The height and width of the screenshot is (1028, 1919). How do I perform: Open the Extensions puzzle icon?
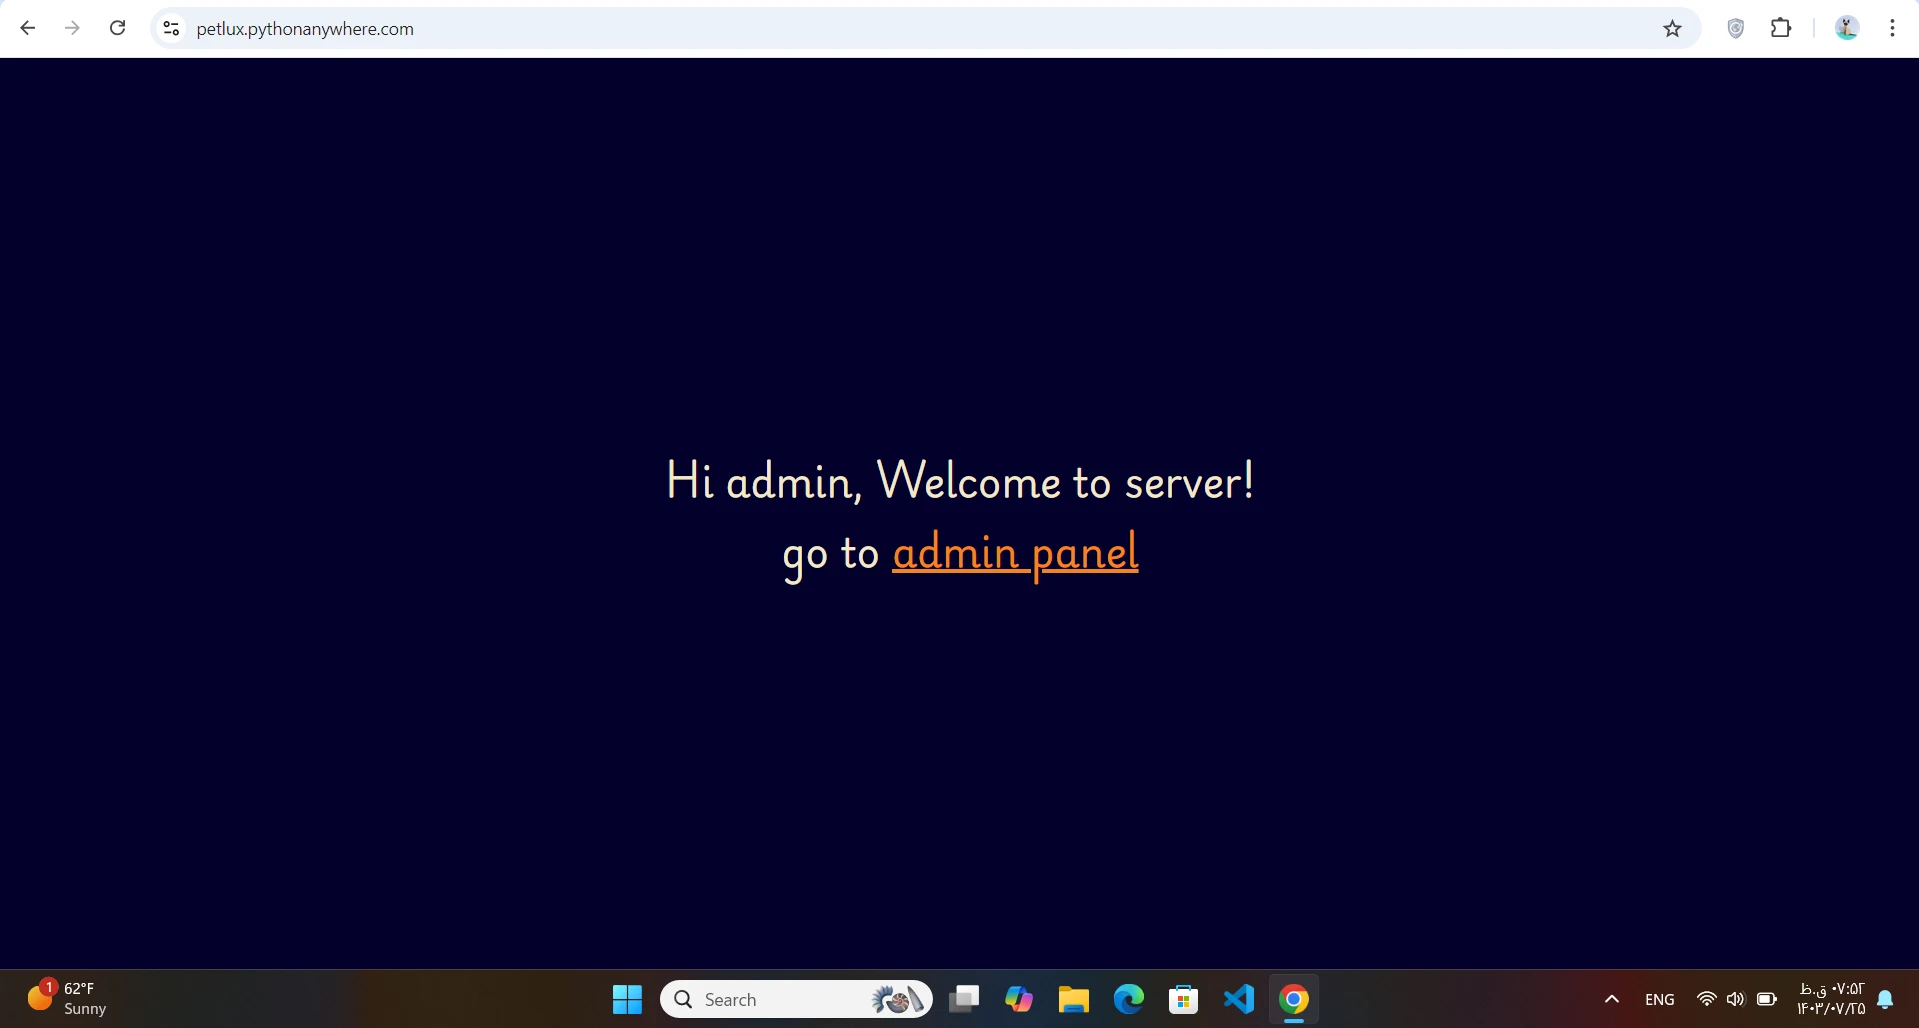[1781, 28]
